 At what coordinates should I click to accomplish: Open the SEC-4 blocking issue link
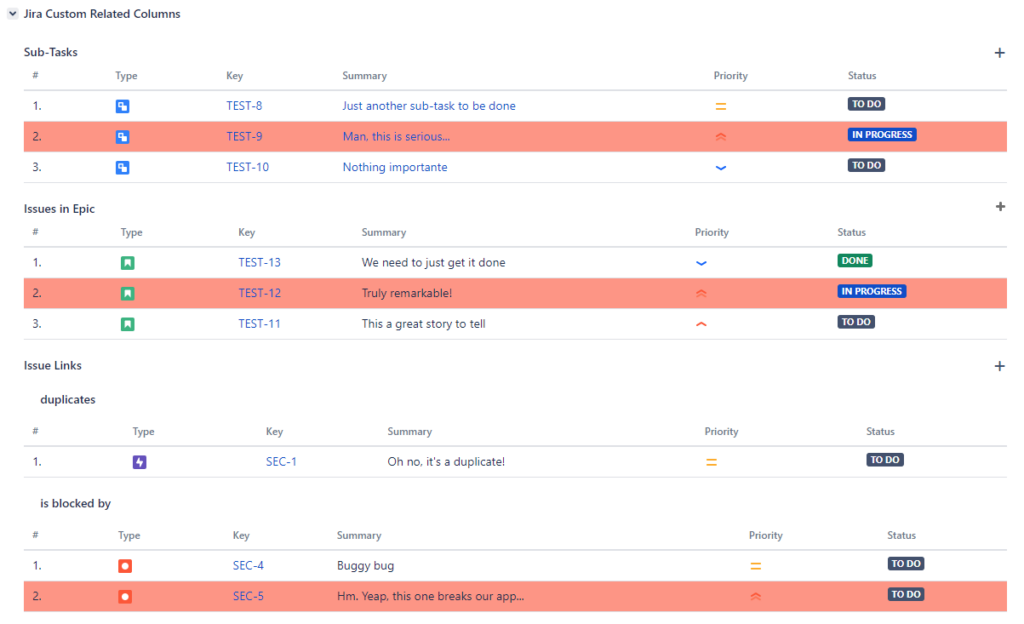[x=248, y=565]
